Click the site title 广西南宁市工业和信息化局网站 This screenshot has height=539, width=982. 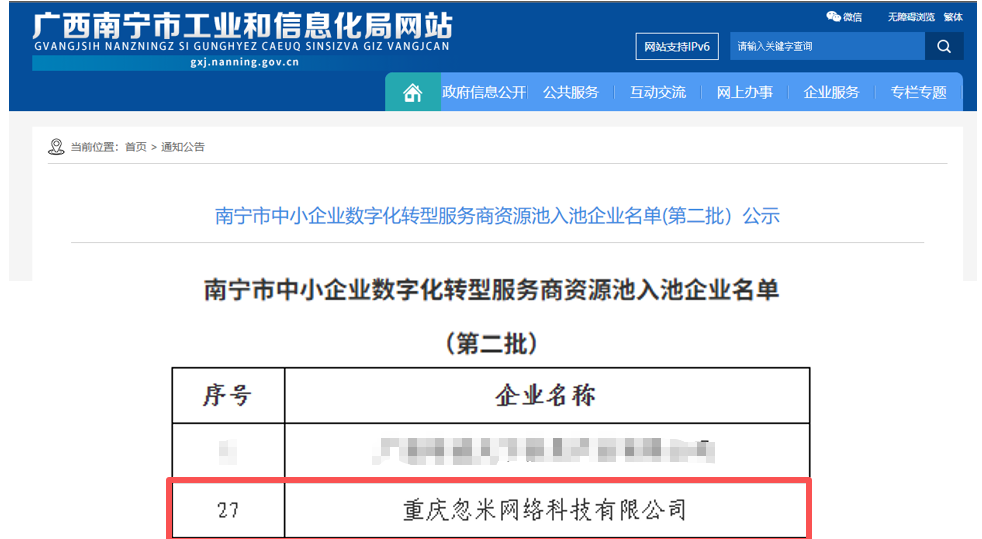point(242,26)
